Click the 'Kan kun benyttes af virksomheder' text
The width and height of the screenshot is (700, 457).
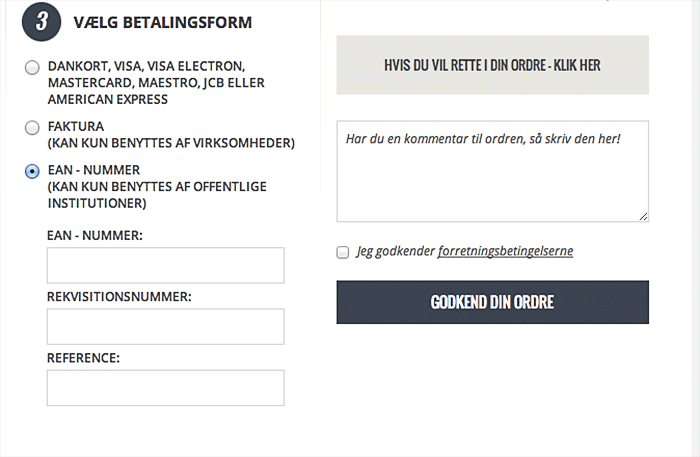click(x=170, y=143)
